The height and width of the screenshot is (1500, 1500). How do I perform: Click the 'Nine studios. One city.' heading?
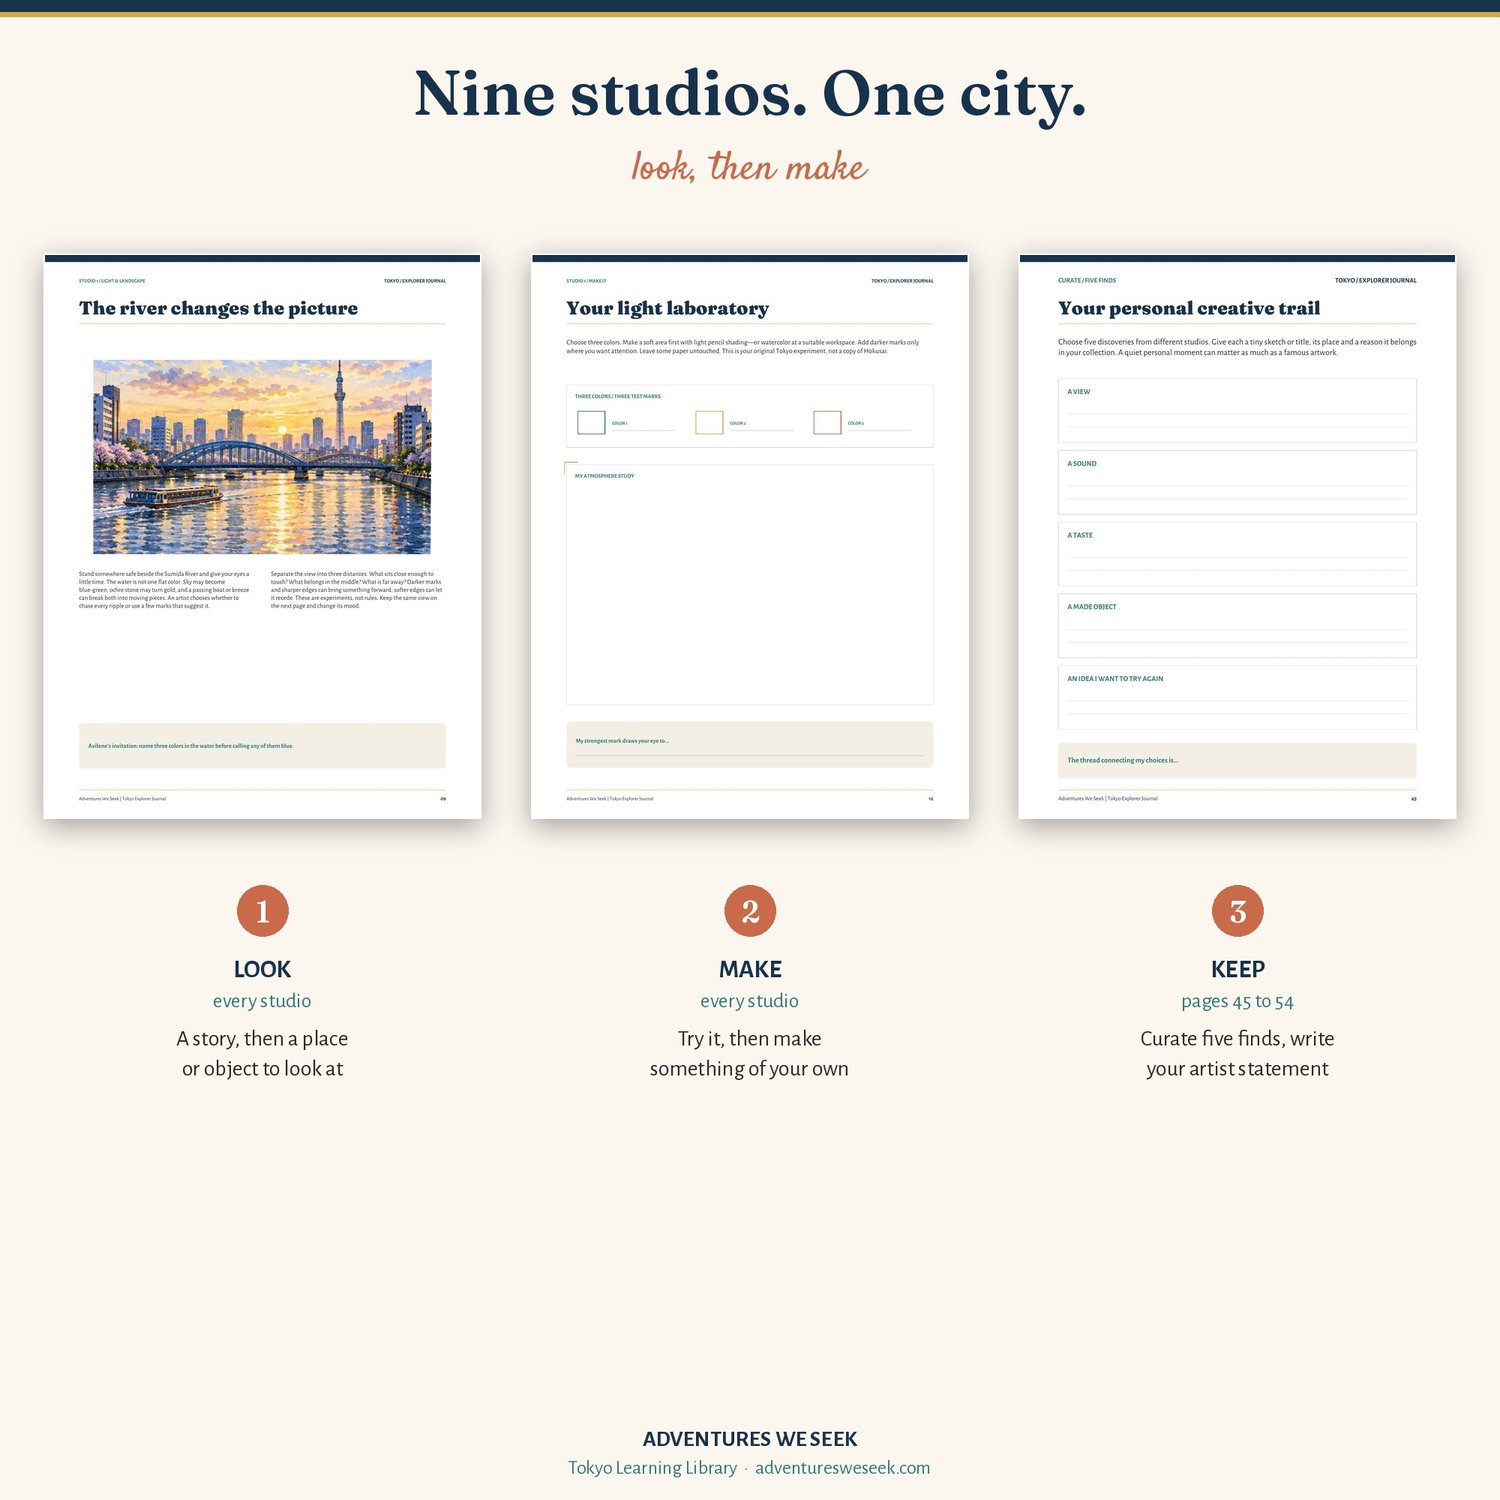750,95
